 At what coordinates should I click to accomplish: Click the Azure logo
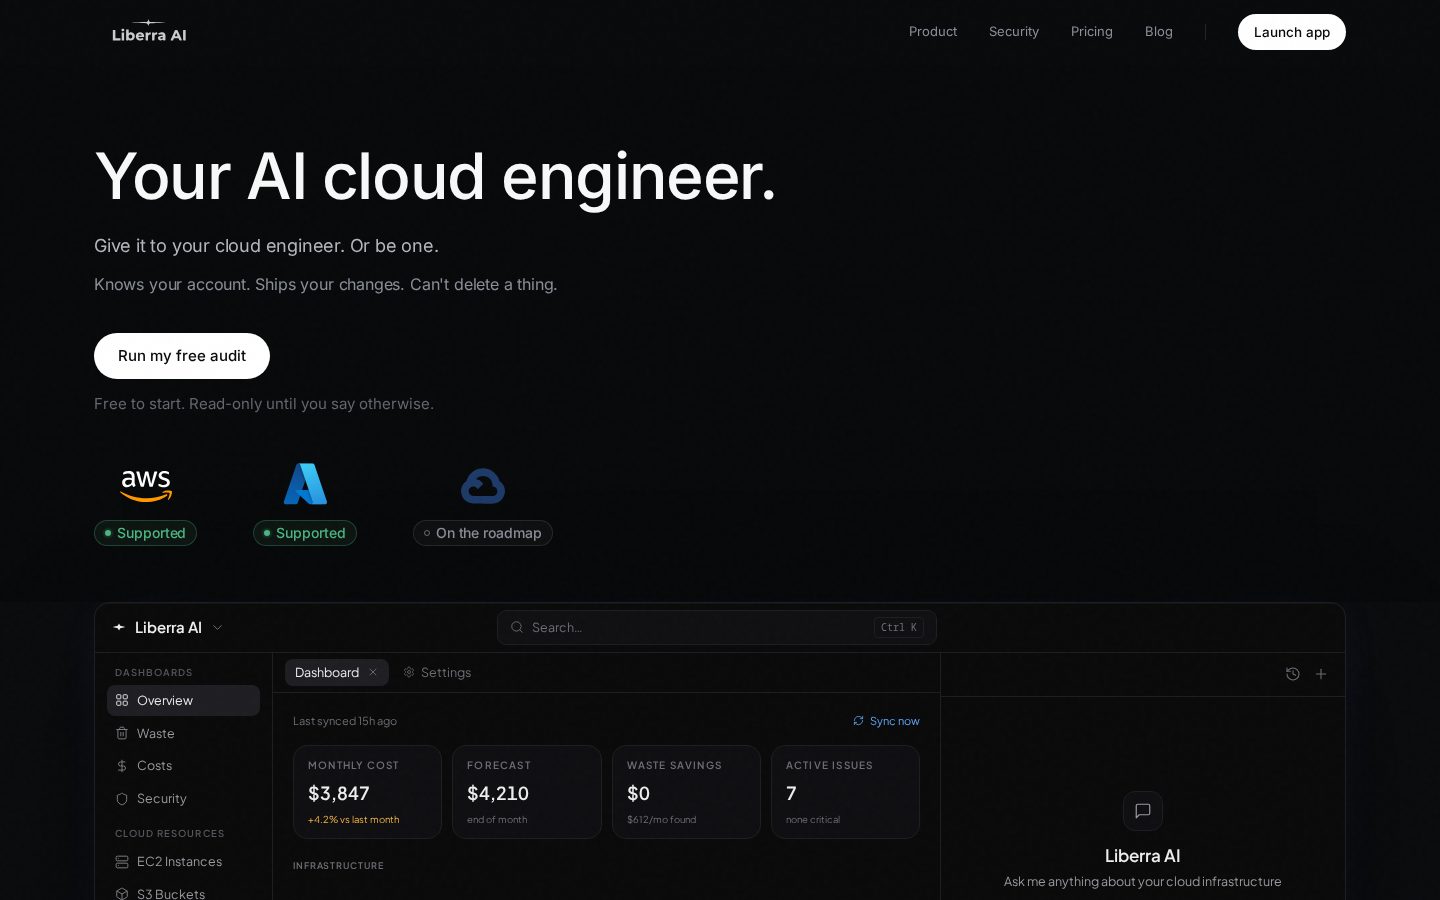(305, 484)
